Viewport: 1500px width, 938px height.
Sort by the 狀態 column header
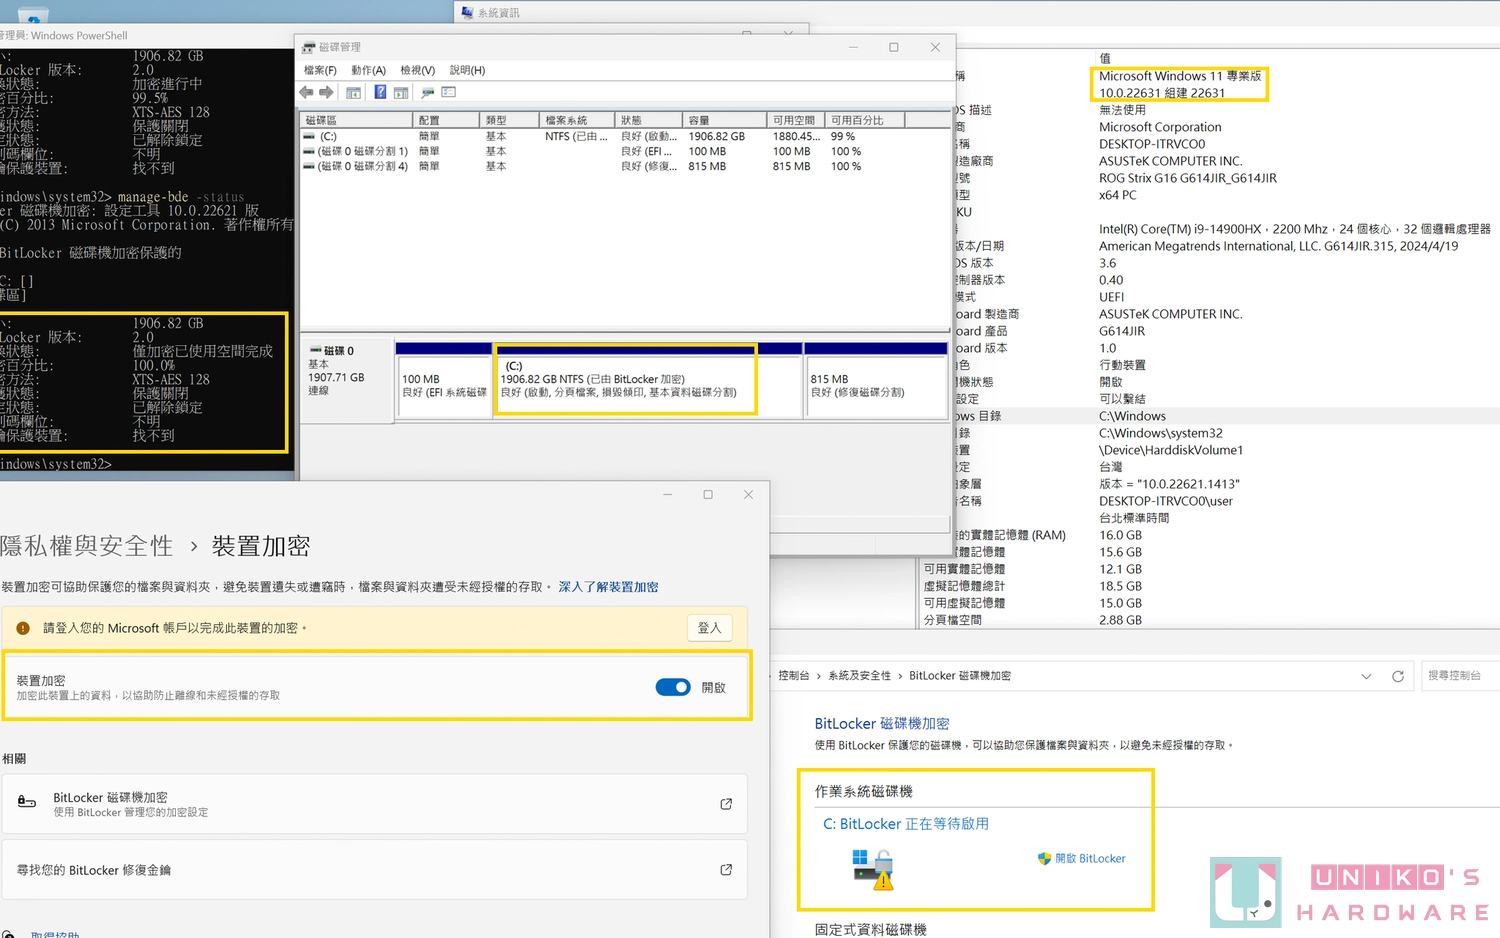click(x=648, y=120)
